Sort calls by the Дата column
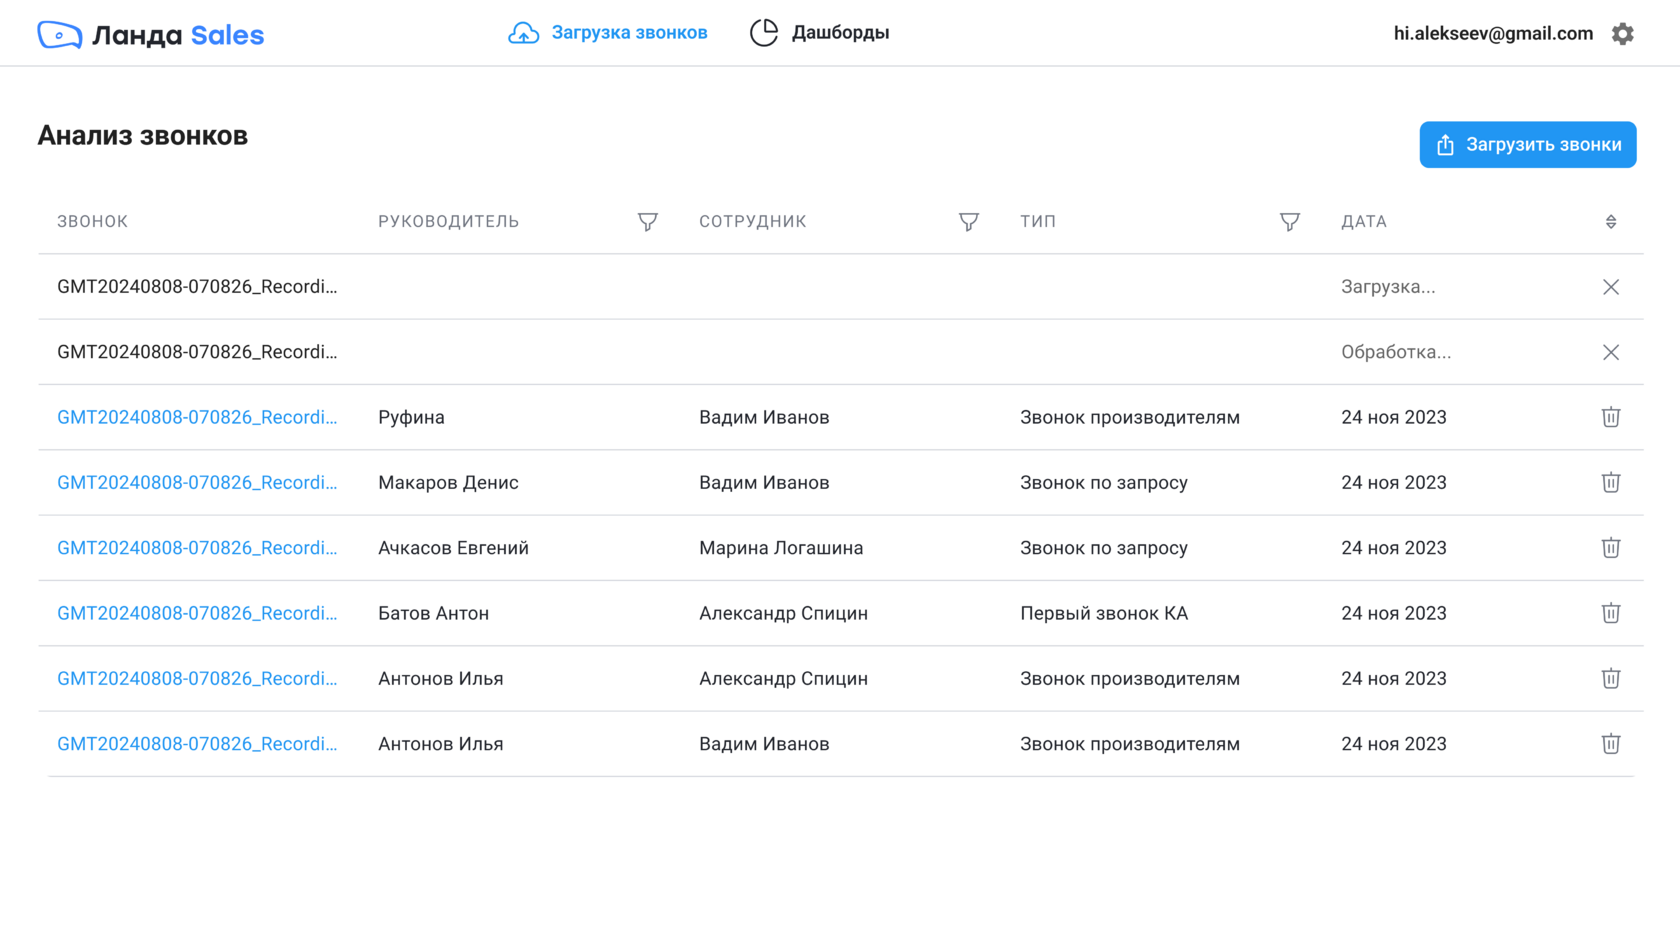 click(x=1610, y=222)
